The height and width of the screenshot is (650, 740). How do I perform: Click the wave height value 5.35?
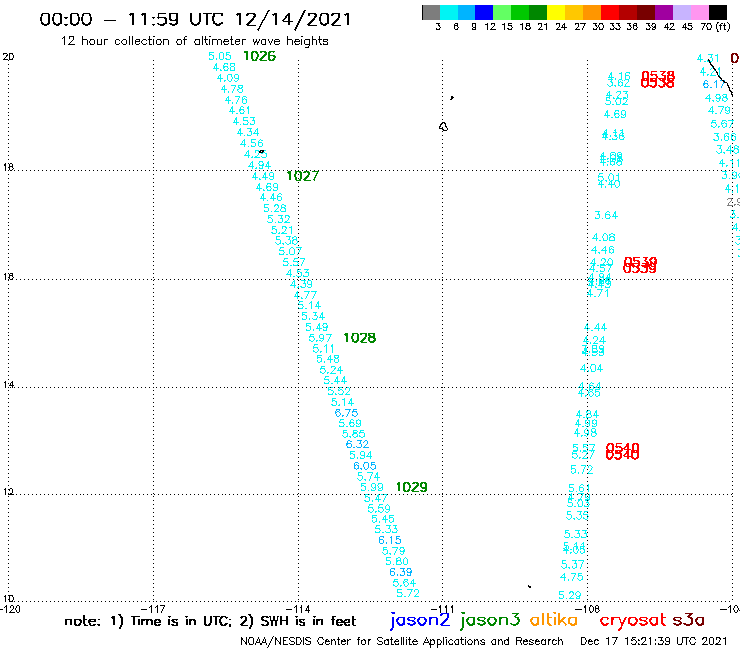[577, 515]
